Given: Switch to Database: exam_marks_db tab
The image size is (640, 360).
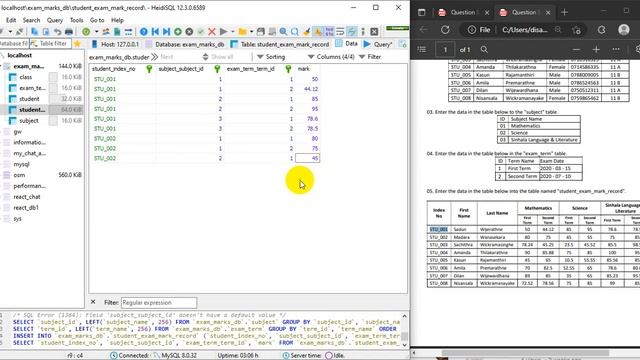Looking at the screenshot, I should point(185,44).
